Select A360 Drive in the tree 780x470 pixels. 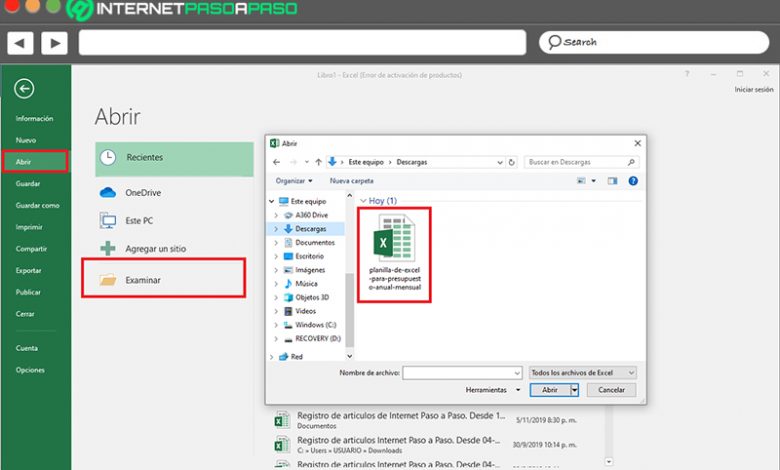pyautogui.click(x=311, y=215)
